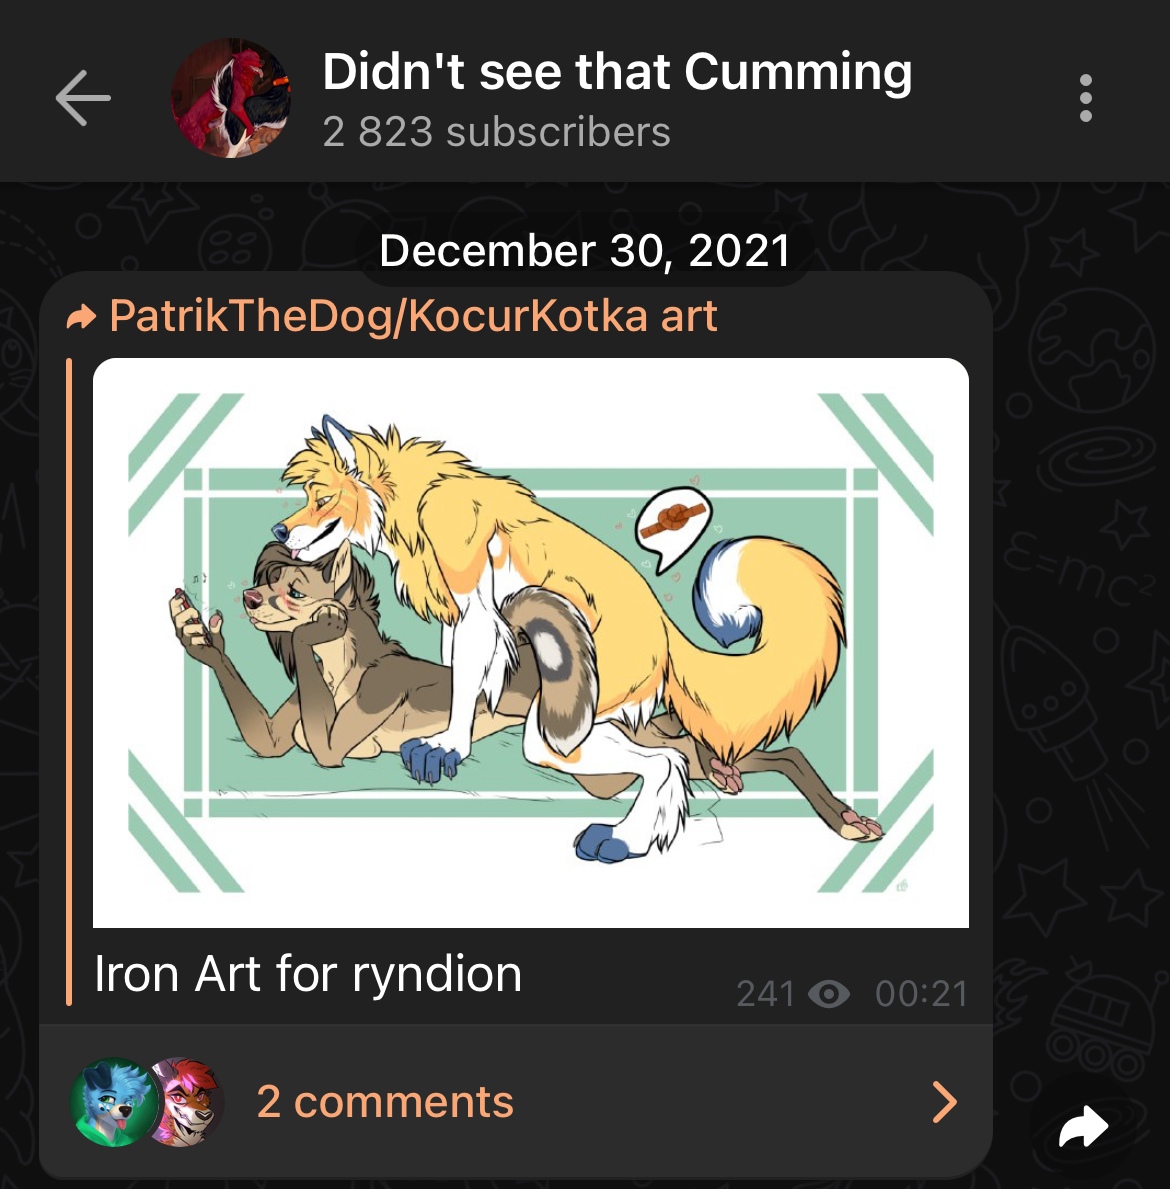Screen dimensions: 1170x1189
Task: Open the three-dot options menu
Action: click(1086, 98)
